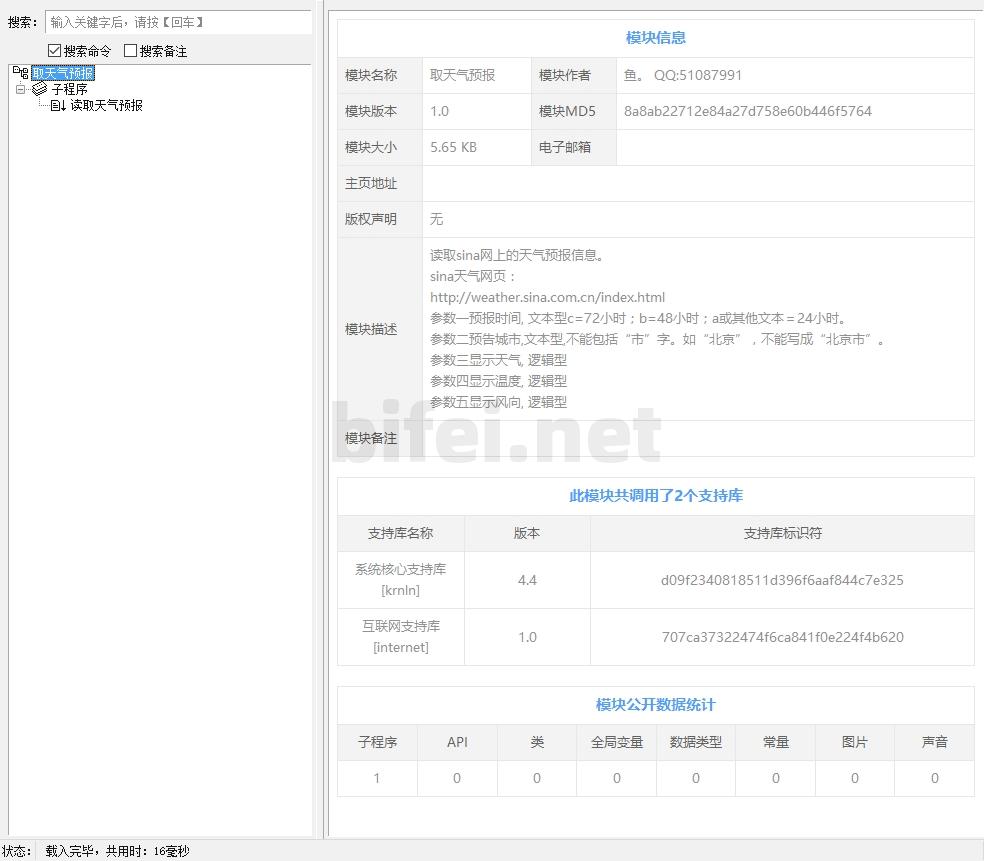
Task: Click the 此模块共调用了2个支持库 heading
Action: point(655,496)
